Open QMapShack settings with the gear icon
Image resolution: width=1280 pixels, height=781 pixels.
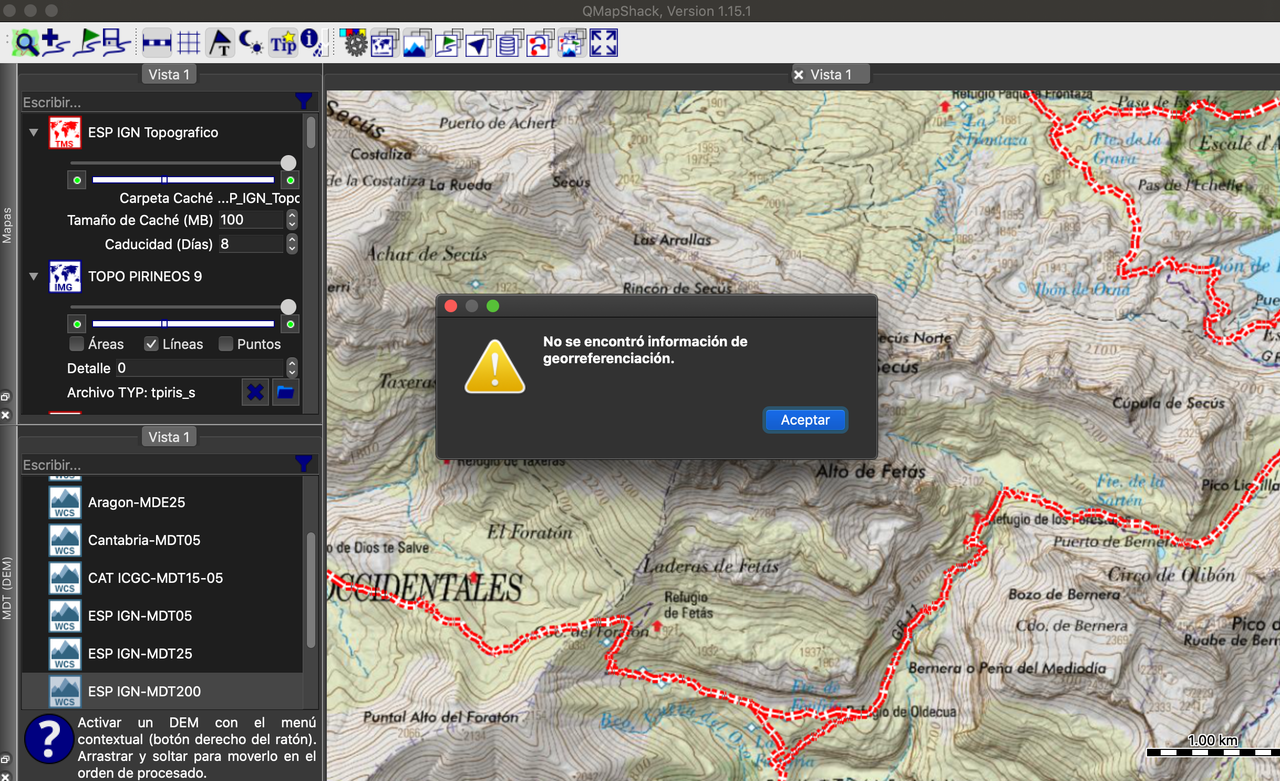355,43
